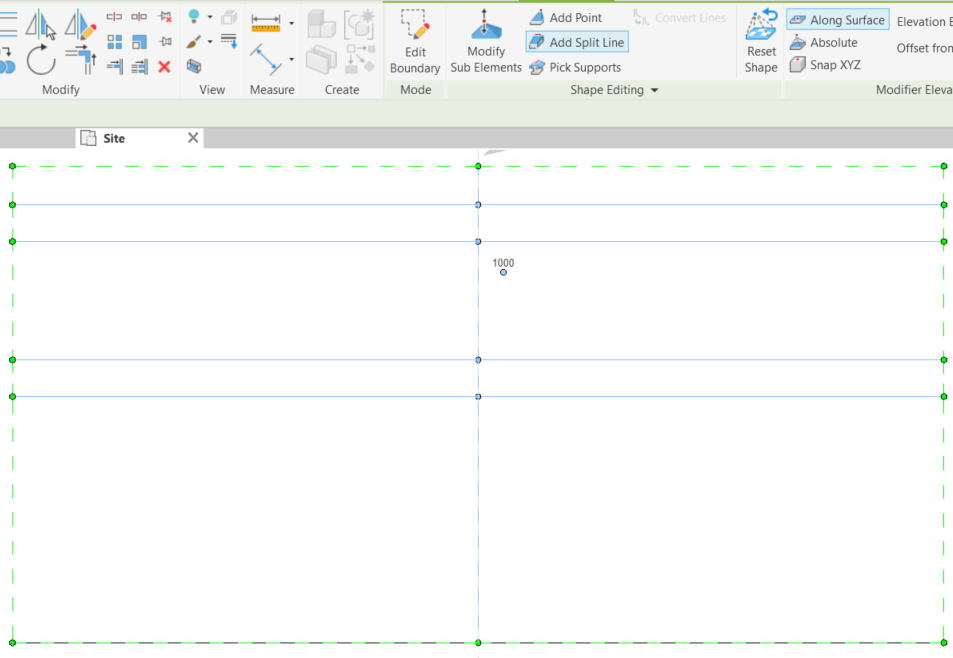This screenshot has height=658, width=953.
Task: Select the Split with Gap tool
Action: [139, 17]
